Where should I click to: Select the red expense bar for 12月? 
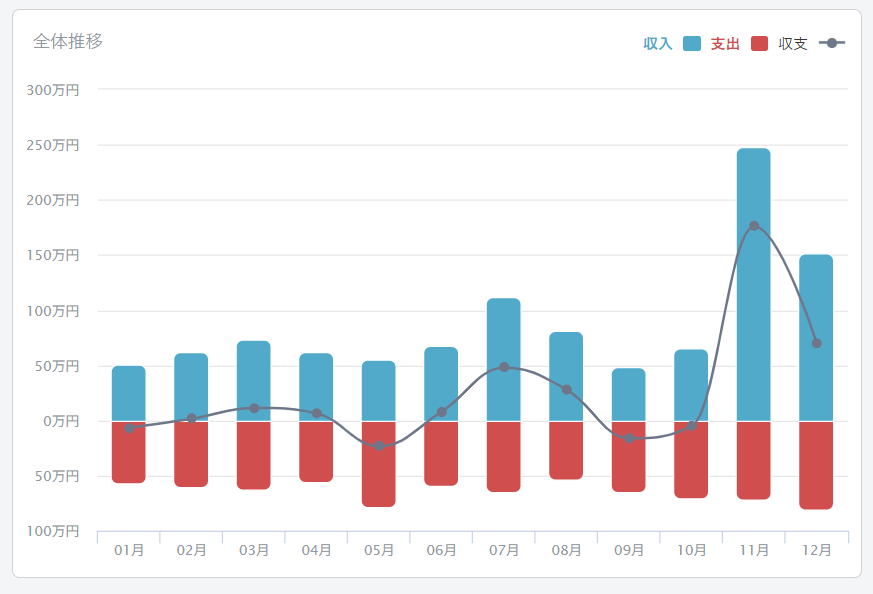tap(816, 465)
